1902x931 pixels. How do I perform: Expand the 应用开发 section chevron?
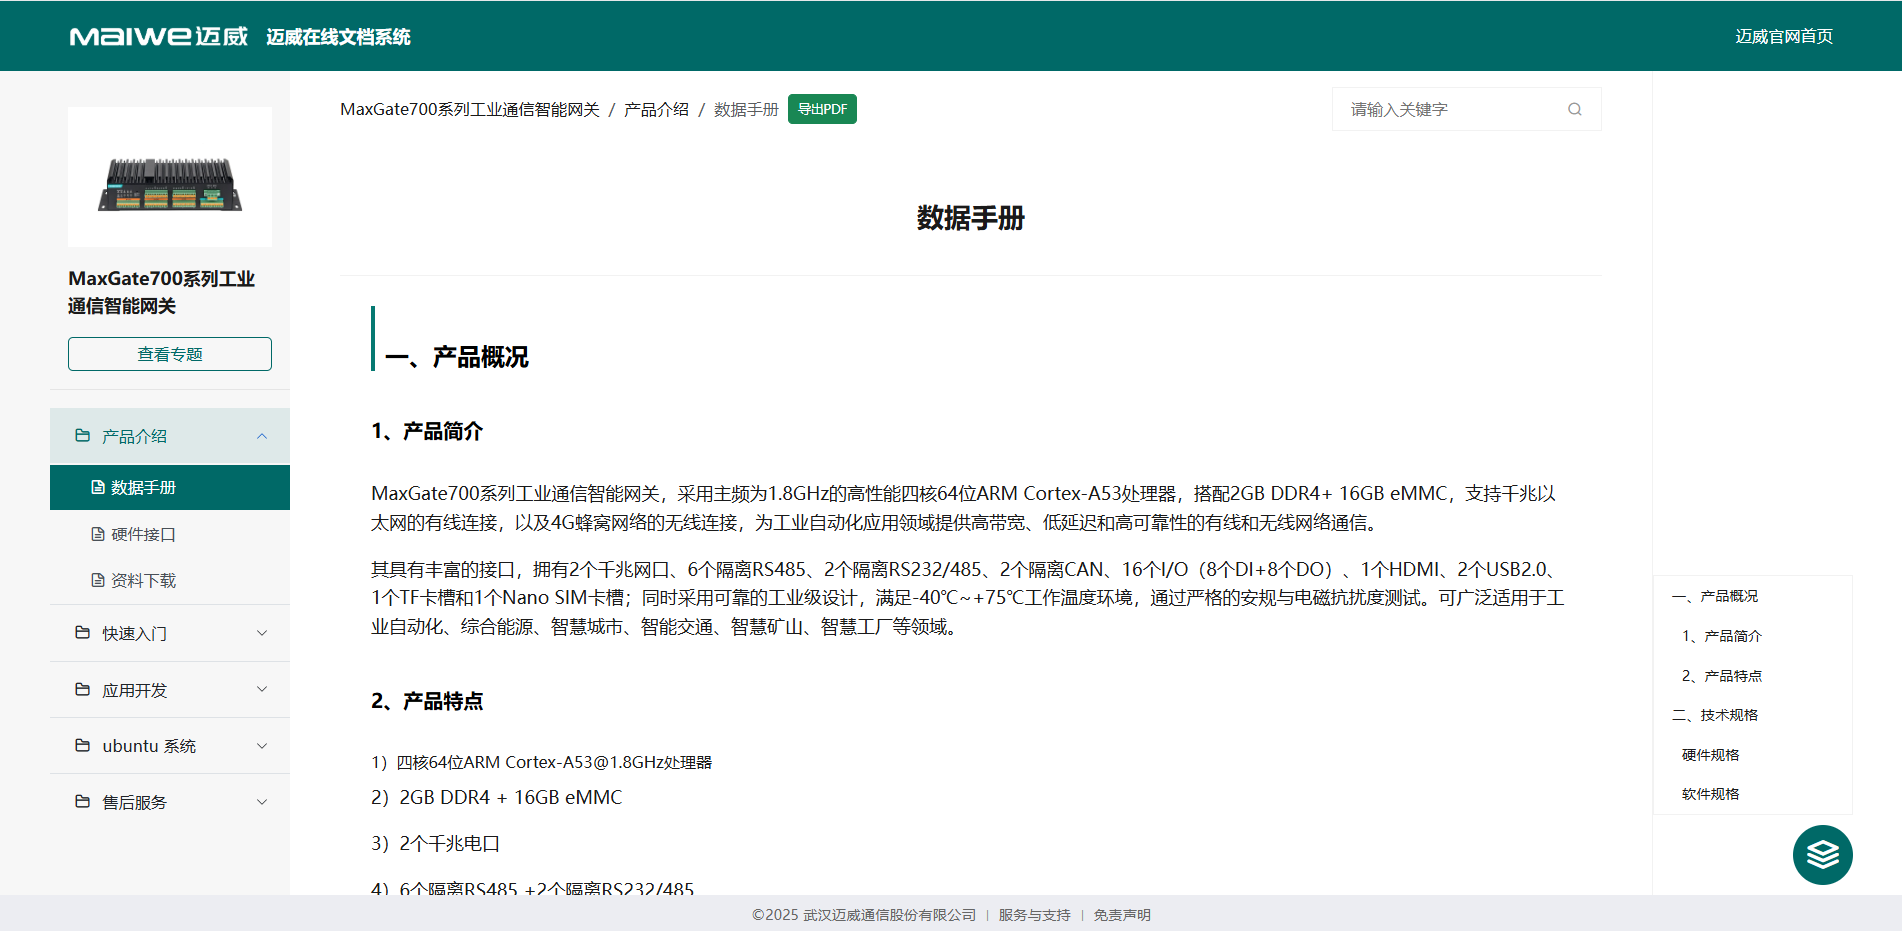(x=262, y=689)
